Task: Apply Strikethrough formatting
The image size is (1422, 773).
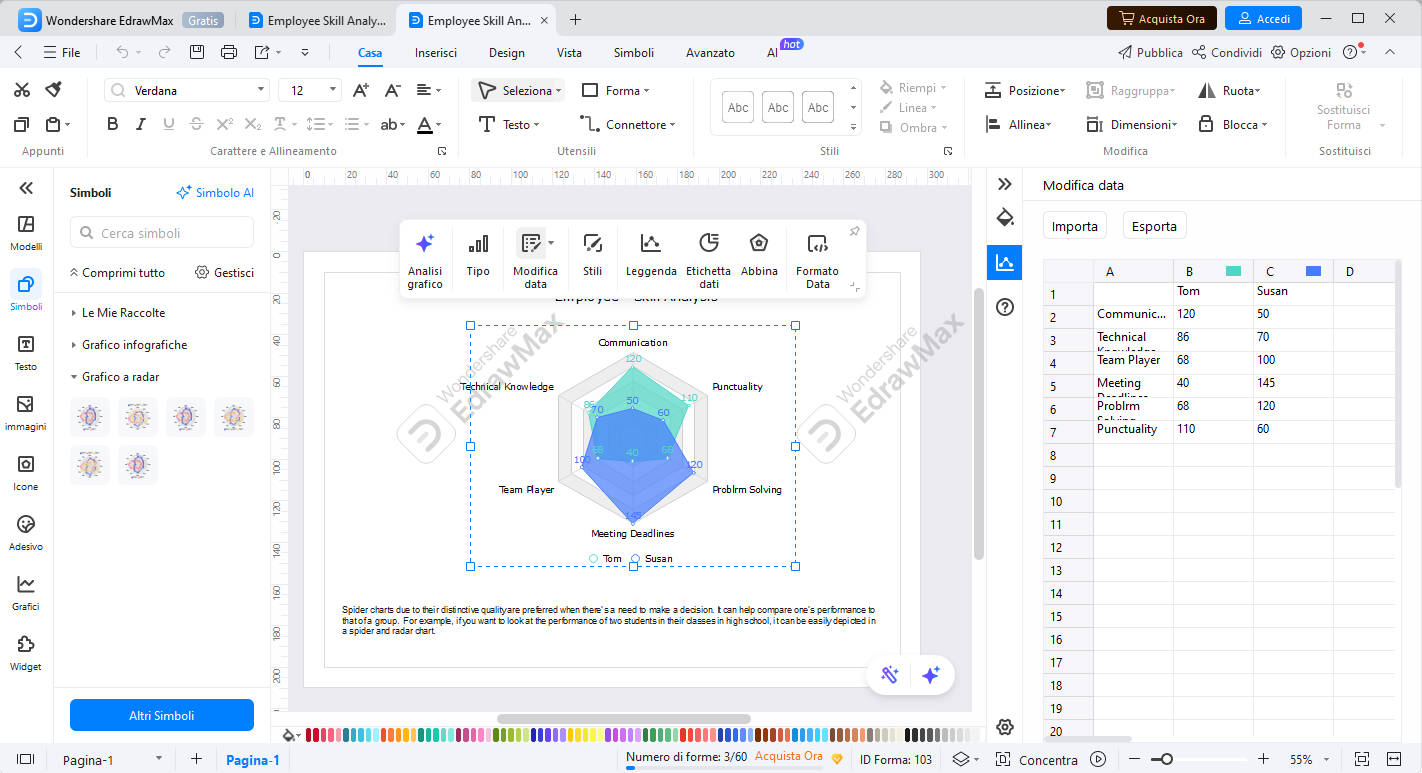Action: point(196,125)
